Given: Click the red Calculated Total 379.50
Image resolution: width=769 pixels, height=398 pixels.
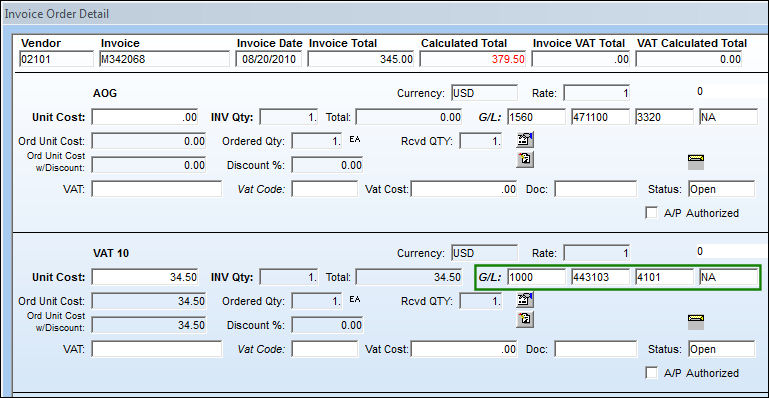Looking at the screenshot, I should (x=473, y=59).
